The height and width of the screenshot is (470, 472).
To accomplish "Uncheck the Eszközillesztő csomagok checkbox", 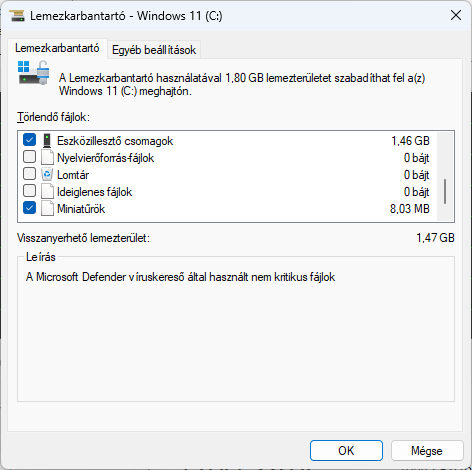I will (29, 140).
